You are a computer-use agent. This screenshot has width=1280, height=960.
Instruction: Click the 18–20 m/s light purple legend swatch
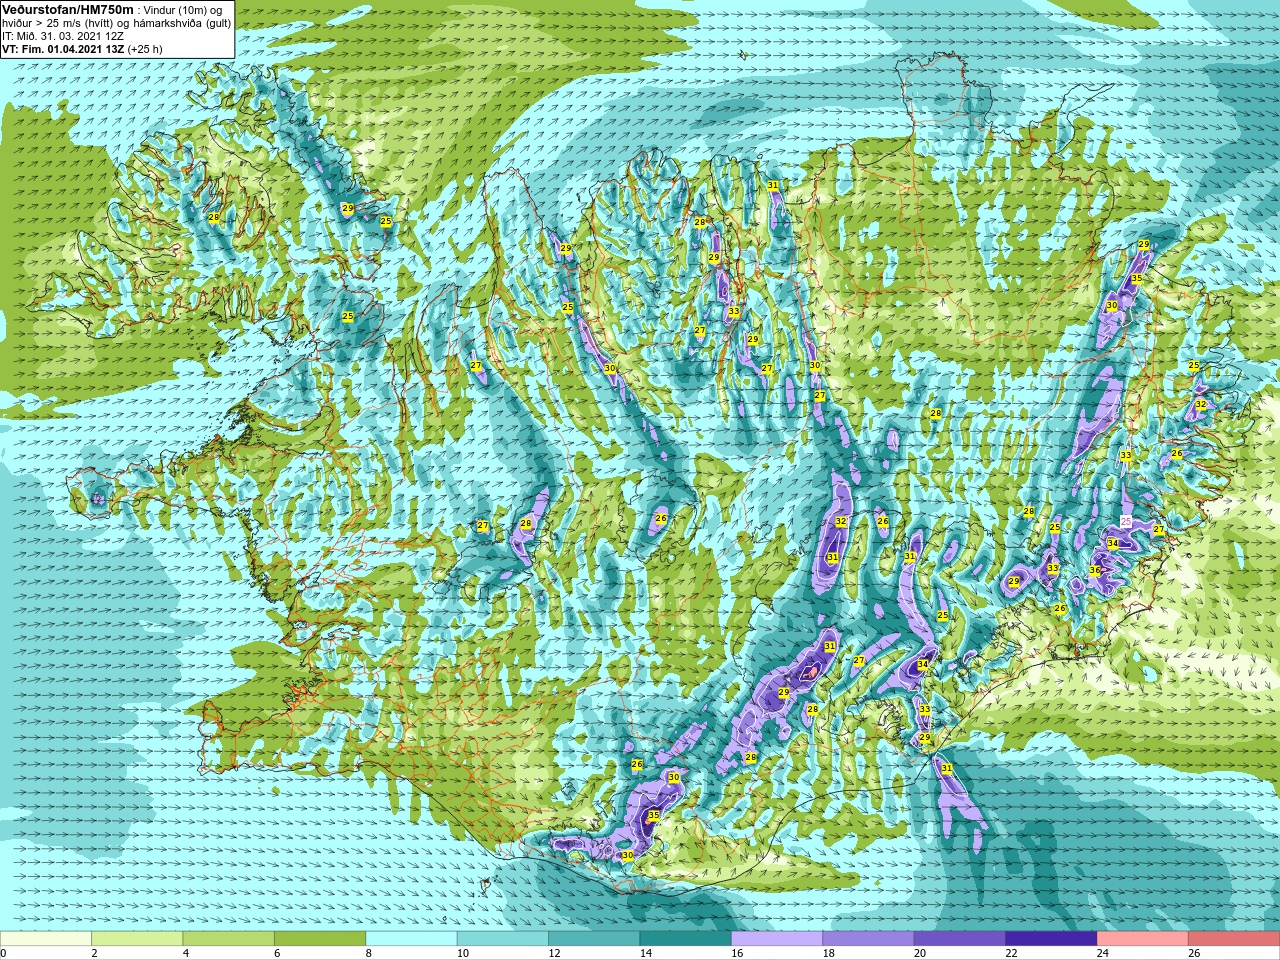pyautogui.click(x=869, y=938)
